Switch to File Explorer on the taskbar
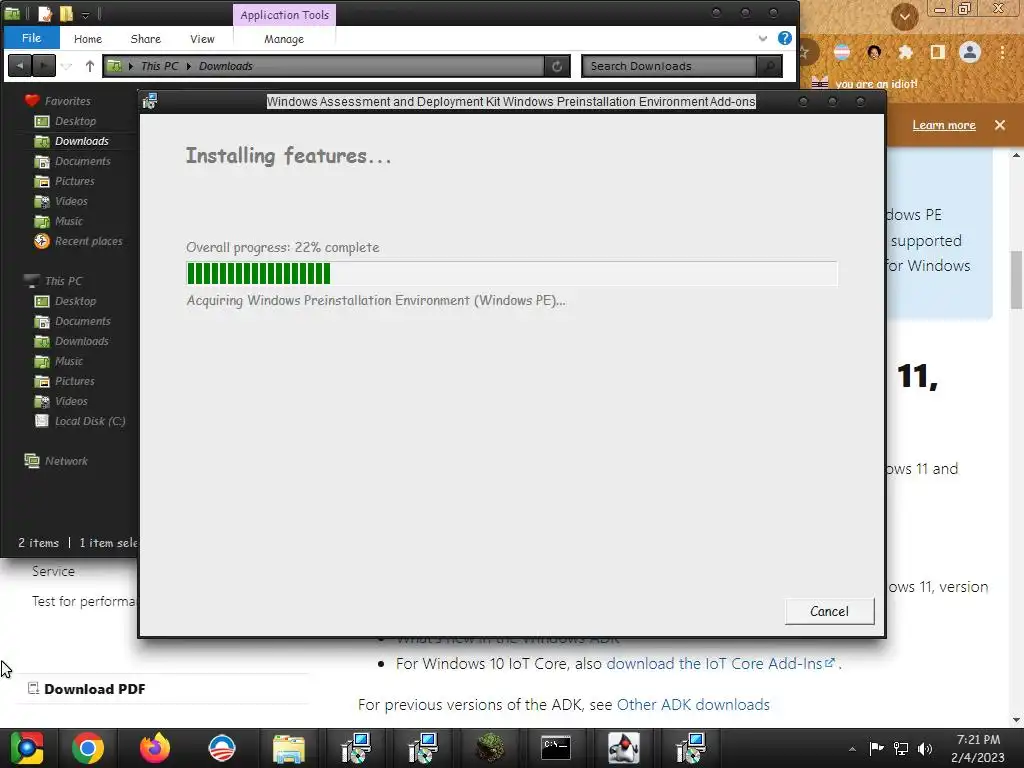Screen dimensions: 1024x768 pyautogui.click(x=289, y=748)
